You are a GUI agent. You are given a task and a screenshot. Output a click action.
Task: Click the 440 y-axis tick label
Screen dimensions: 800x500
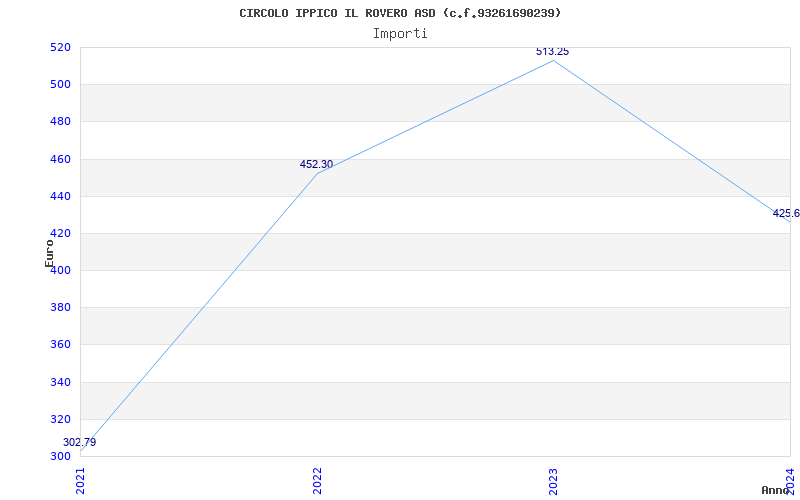[59, 196]
